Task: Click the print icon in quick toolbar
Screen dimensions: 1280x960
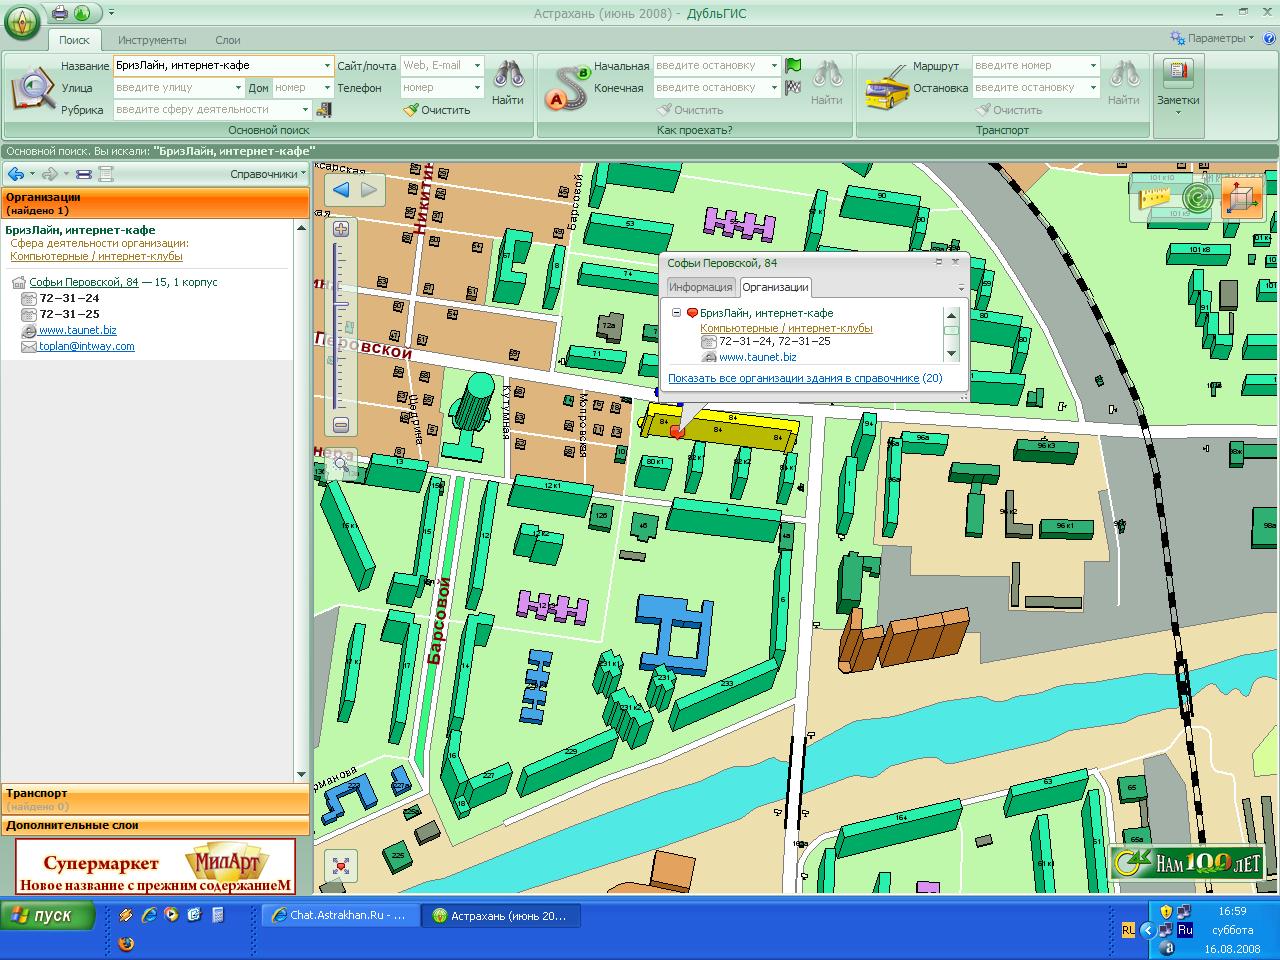Action: [x=60, y=13]
